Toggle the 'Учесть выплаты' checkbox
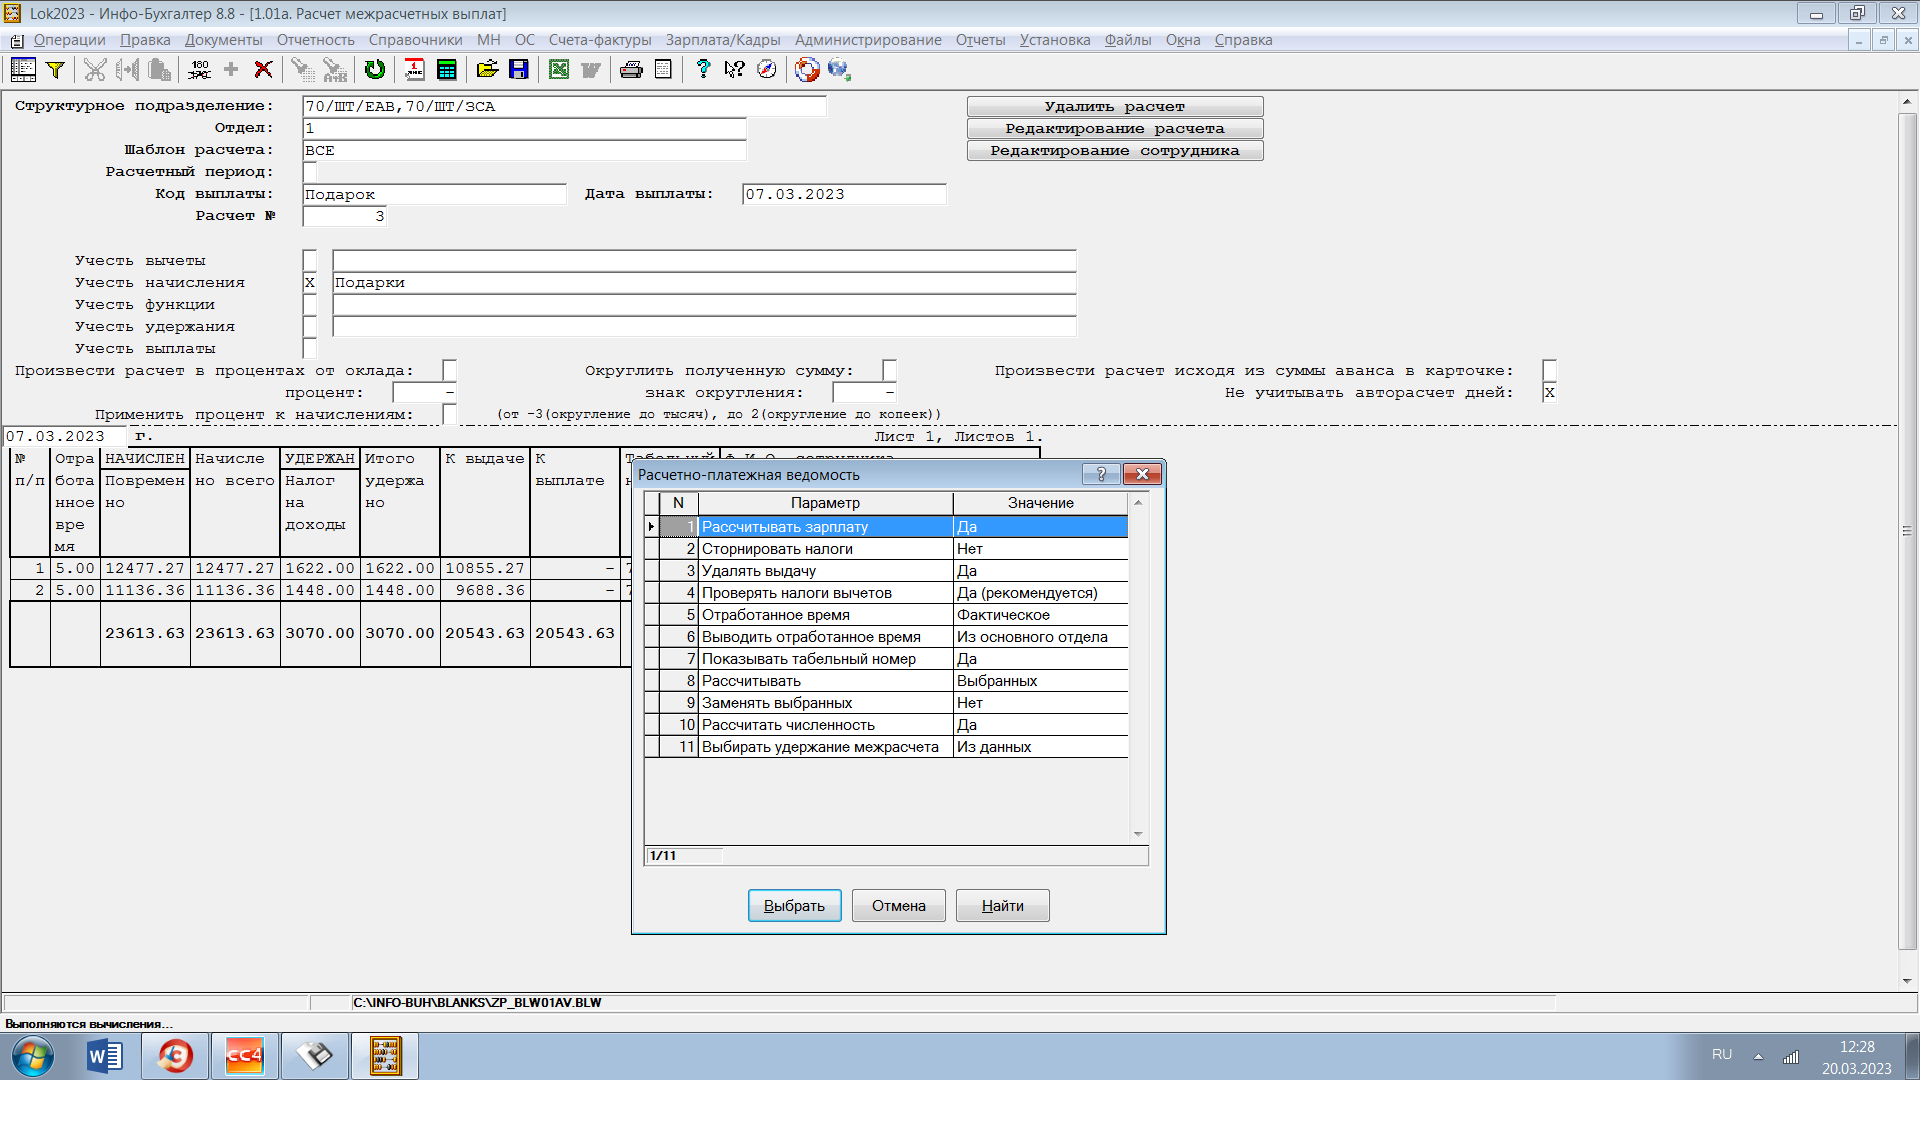The width and height of the screenshot is (1920, 1124). (310, 349)
